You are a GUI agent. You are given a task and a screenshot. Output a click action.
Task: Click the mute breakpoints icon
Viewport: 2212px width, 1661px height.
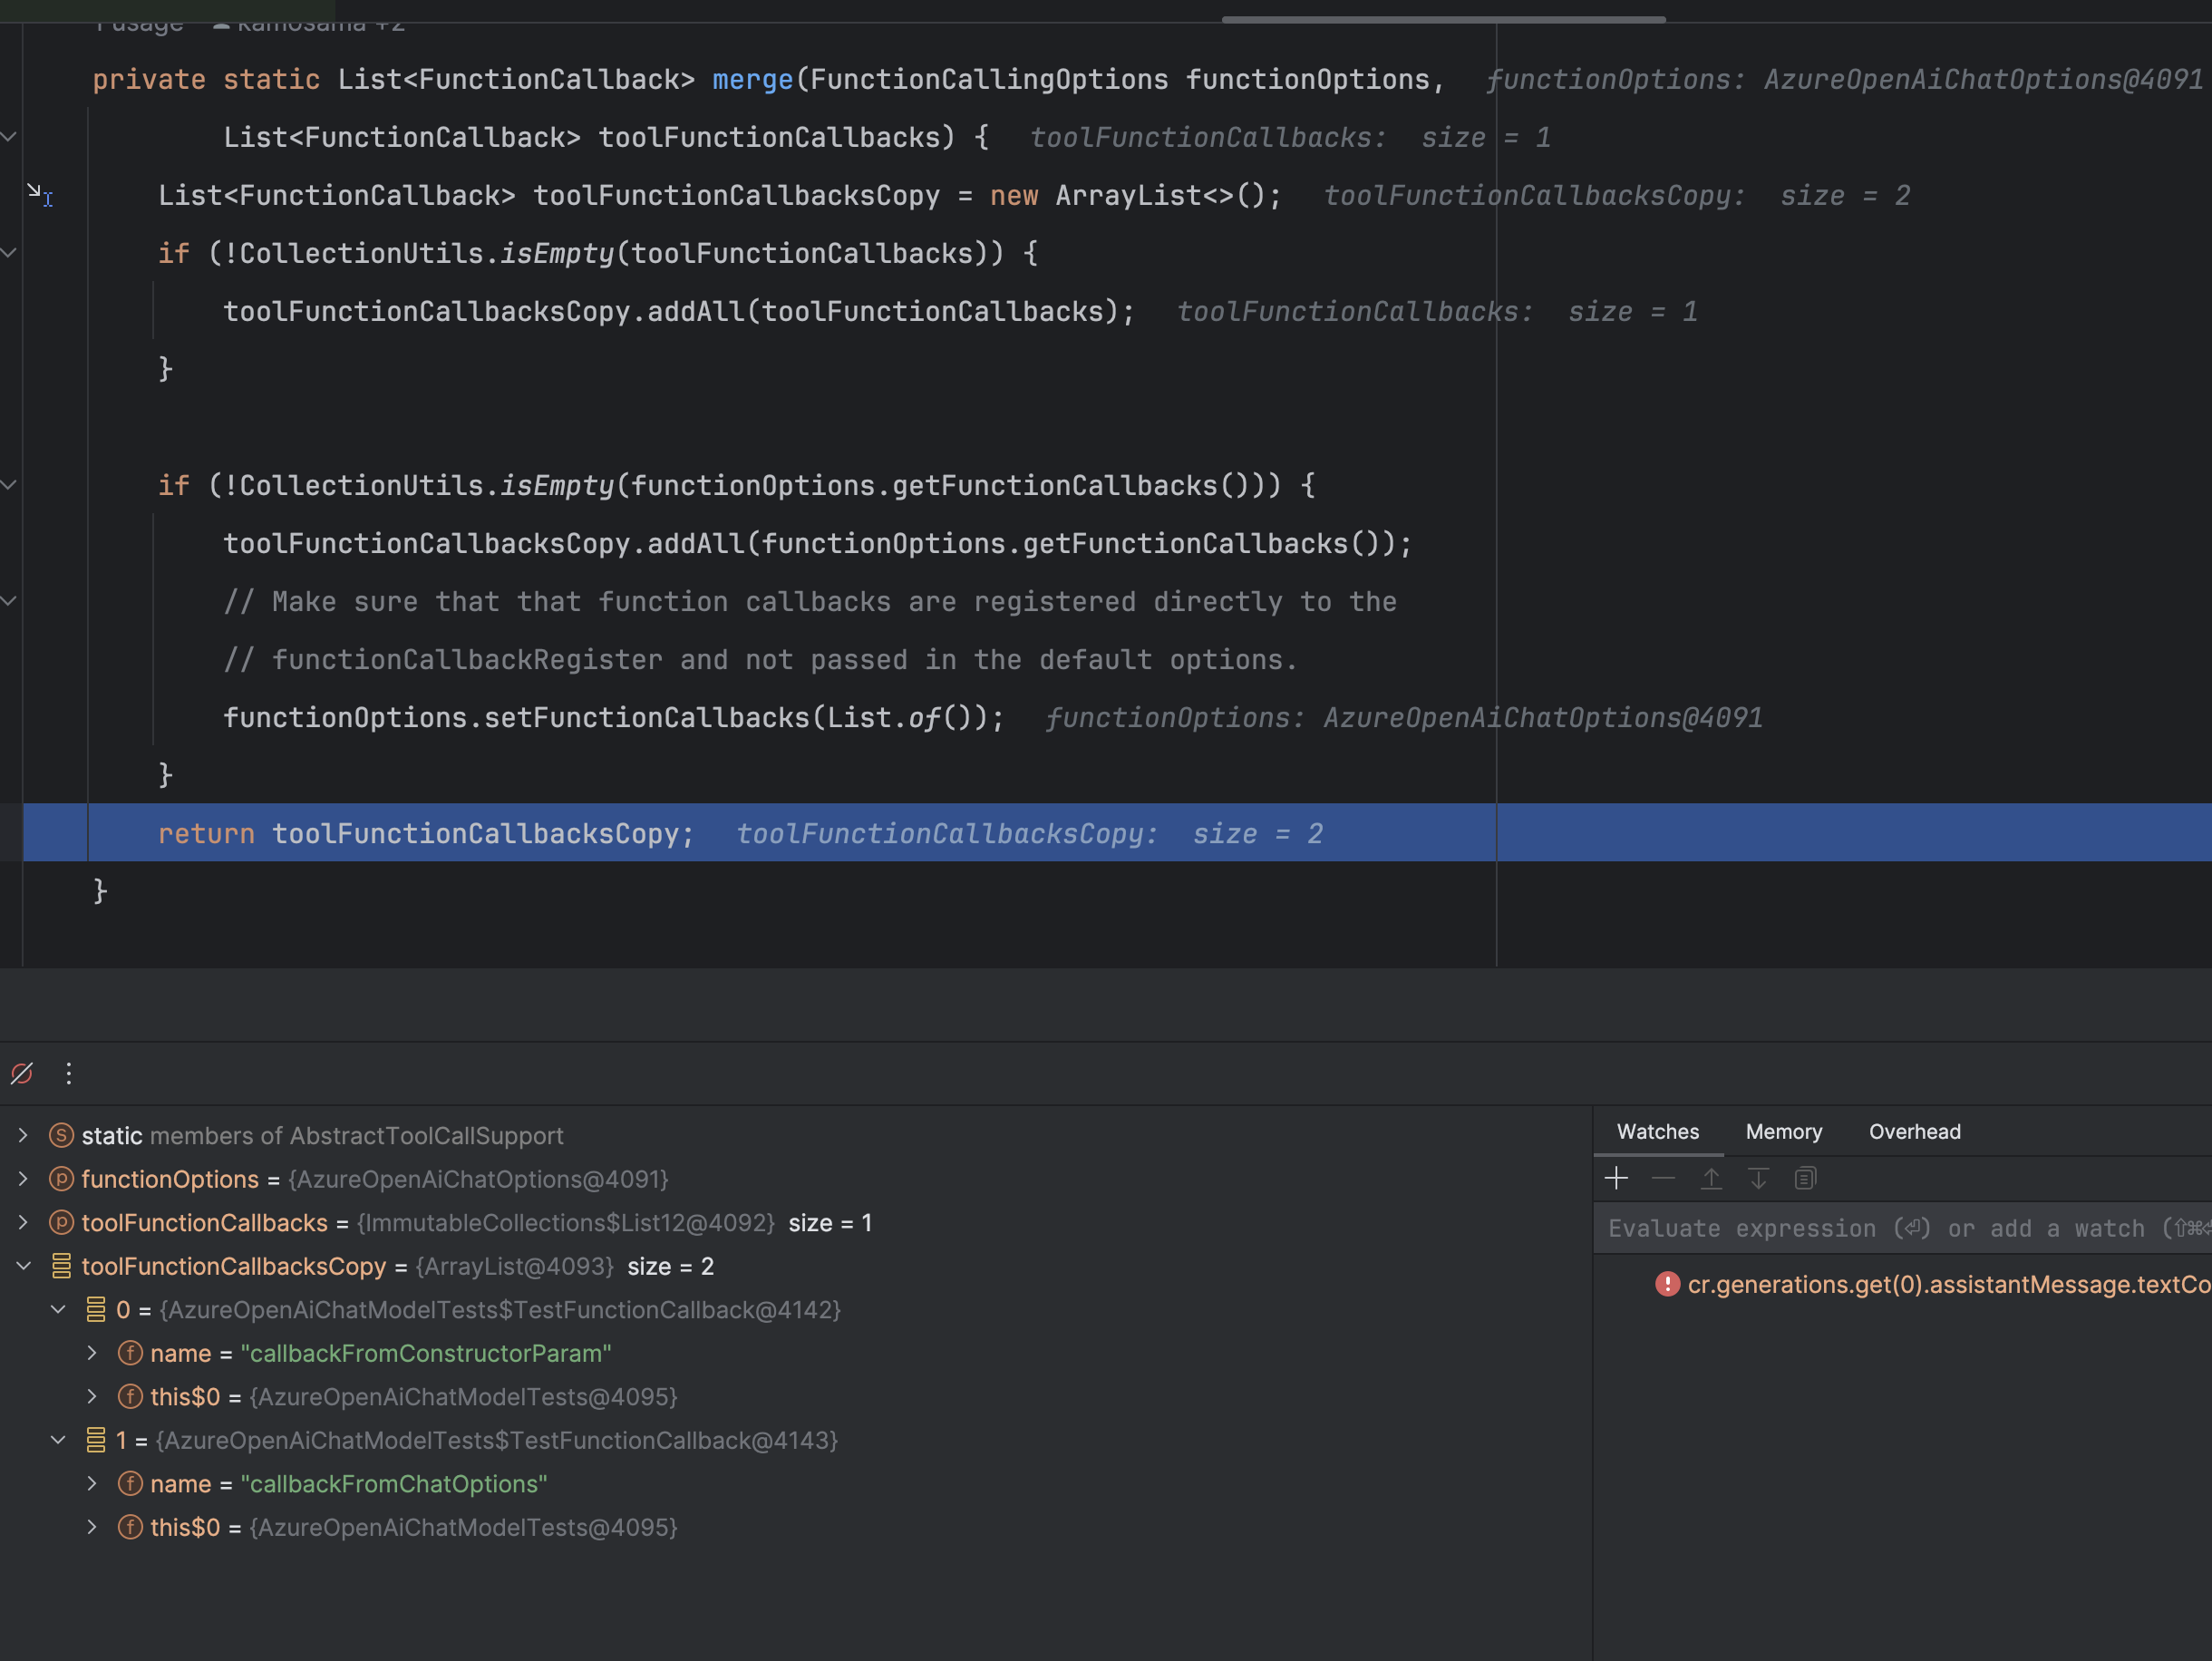point(22,1073)
